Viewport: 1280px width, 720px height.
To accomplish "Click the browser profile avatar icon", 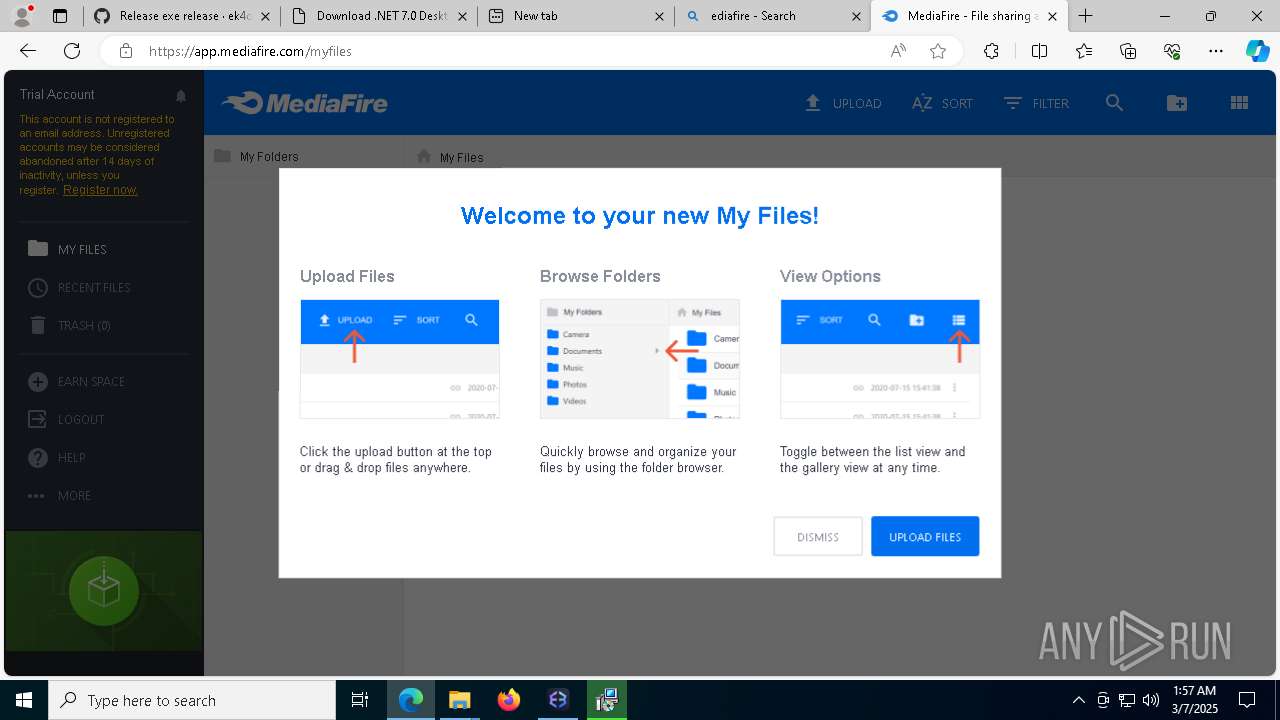I will (22, 16).
